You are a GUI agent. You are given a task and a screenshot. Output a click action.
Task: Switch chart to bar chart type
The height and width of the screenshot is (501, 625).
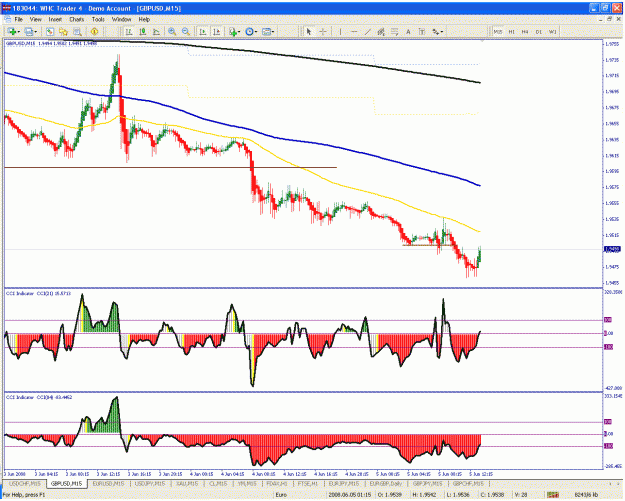coord(129,31)
